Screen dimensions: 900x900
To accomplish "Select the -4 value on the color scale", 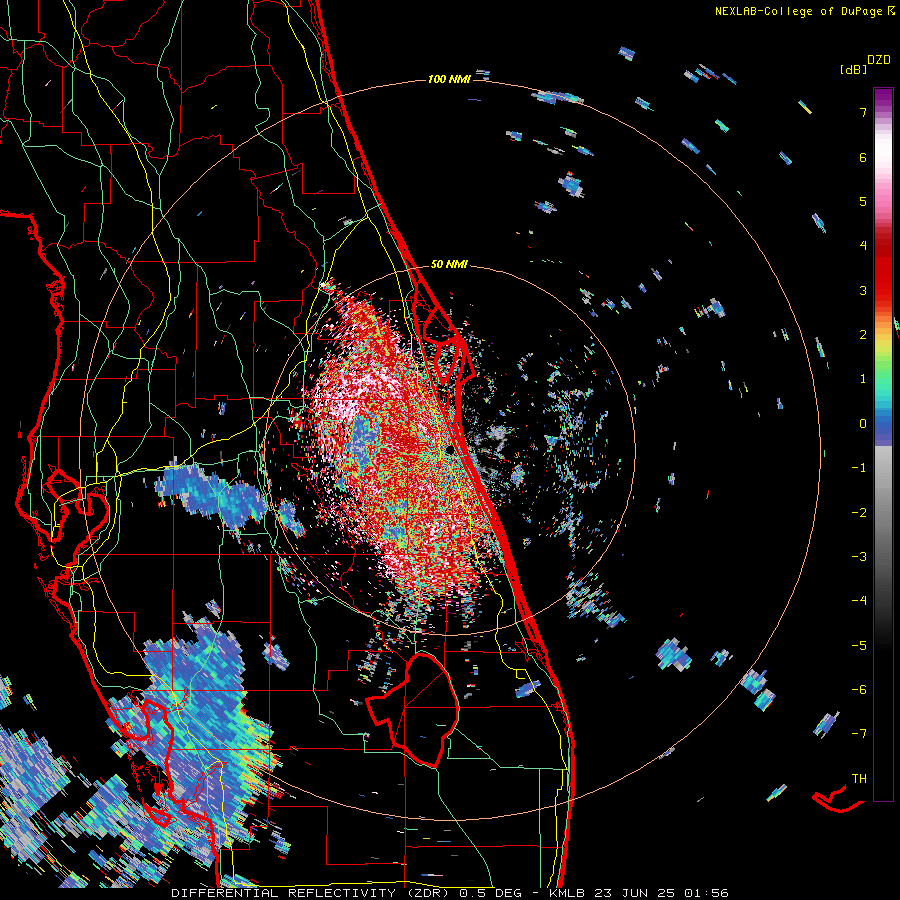I will 859,601.
